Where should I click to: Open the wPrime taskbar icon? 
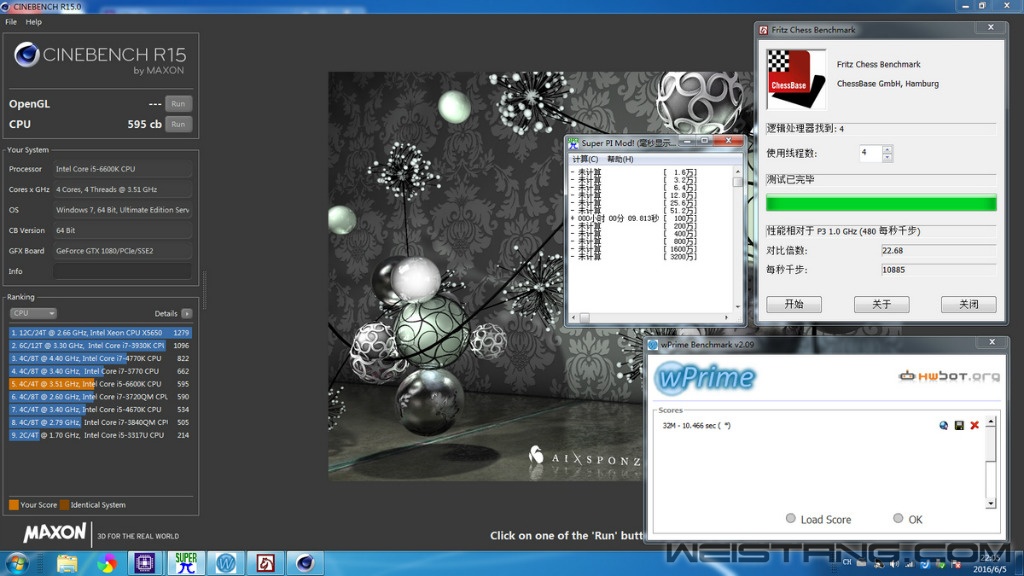(x=226, y=562)
